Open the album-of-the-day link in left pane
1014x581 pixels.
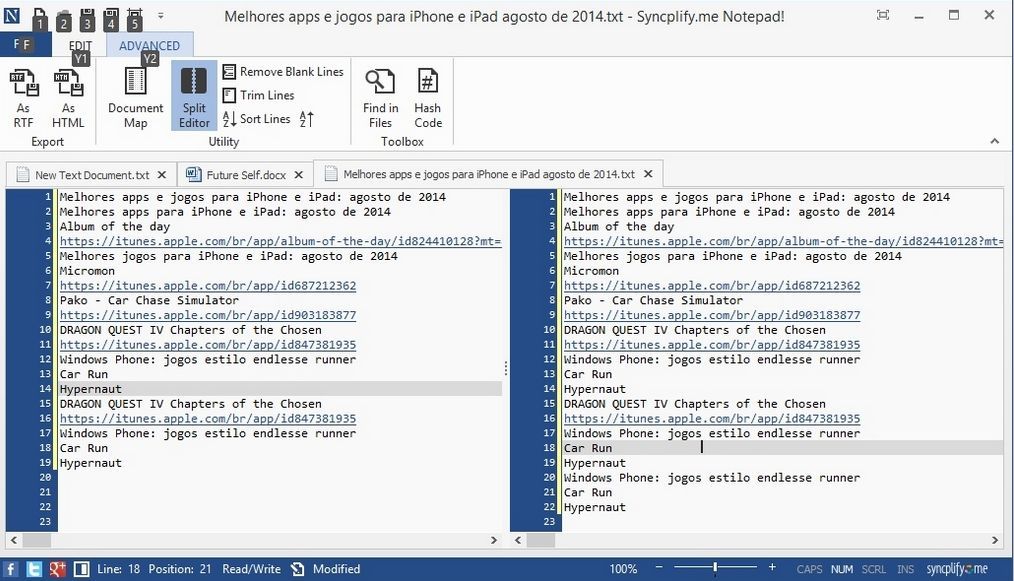pos(280,241)
